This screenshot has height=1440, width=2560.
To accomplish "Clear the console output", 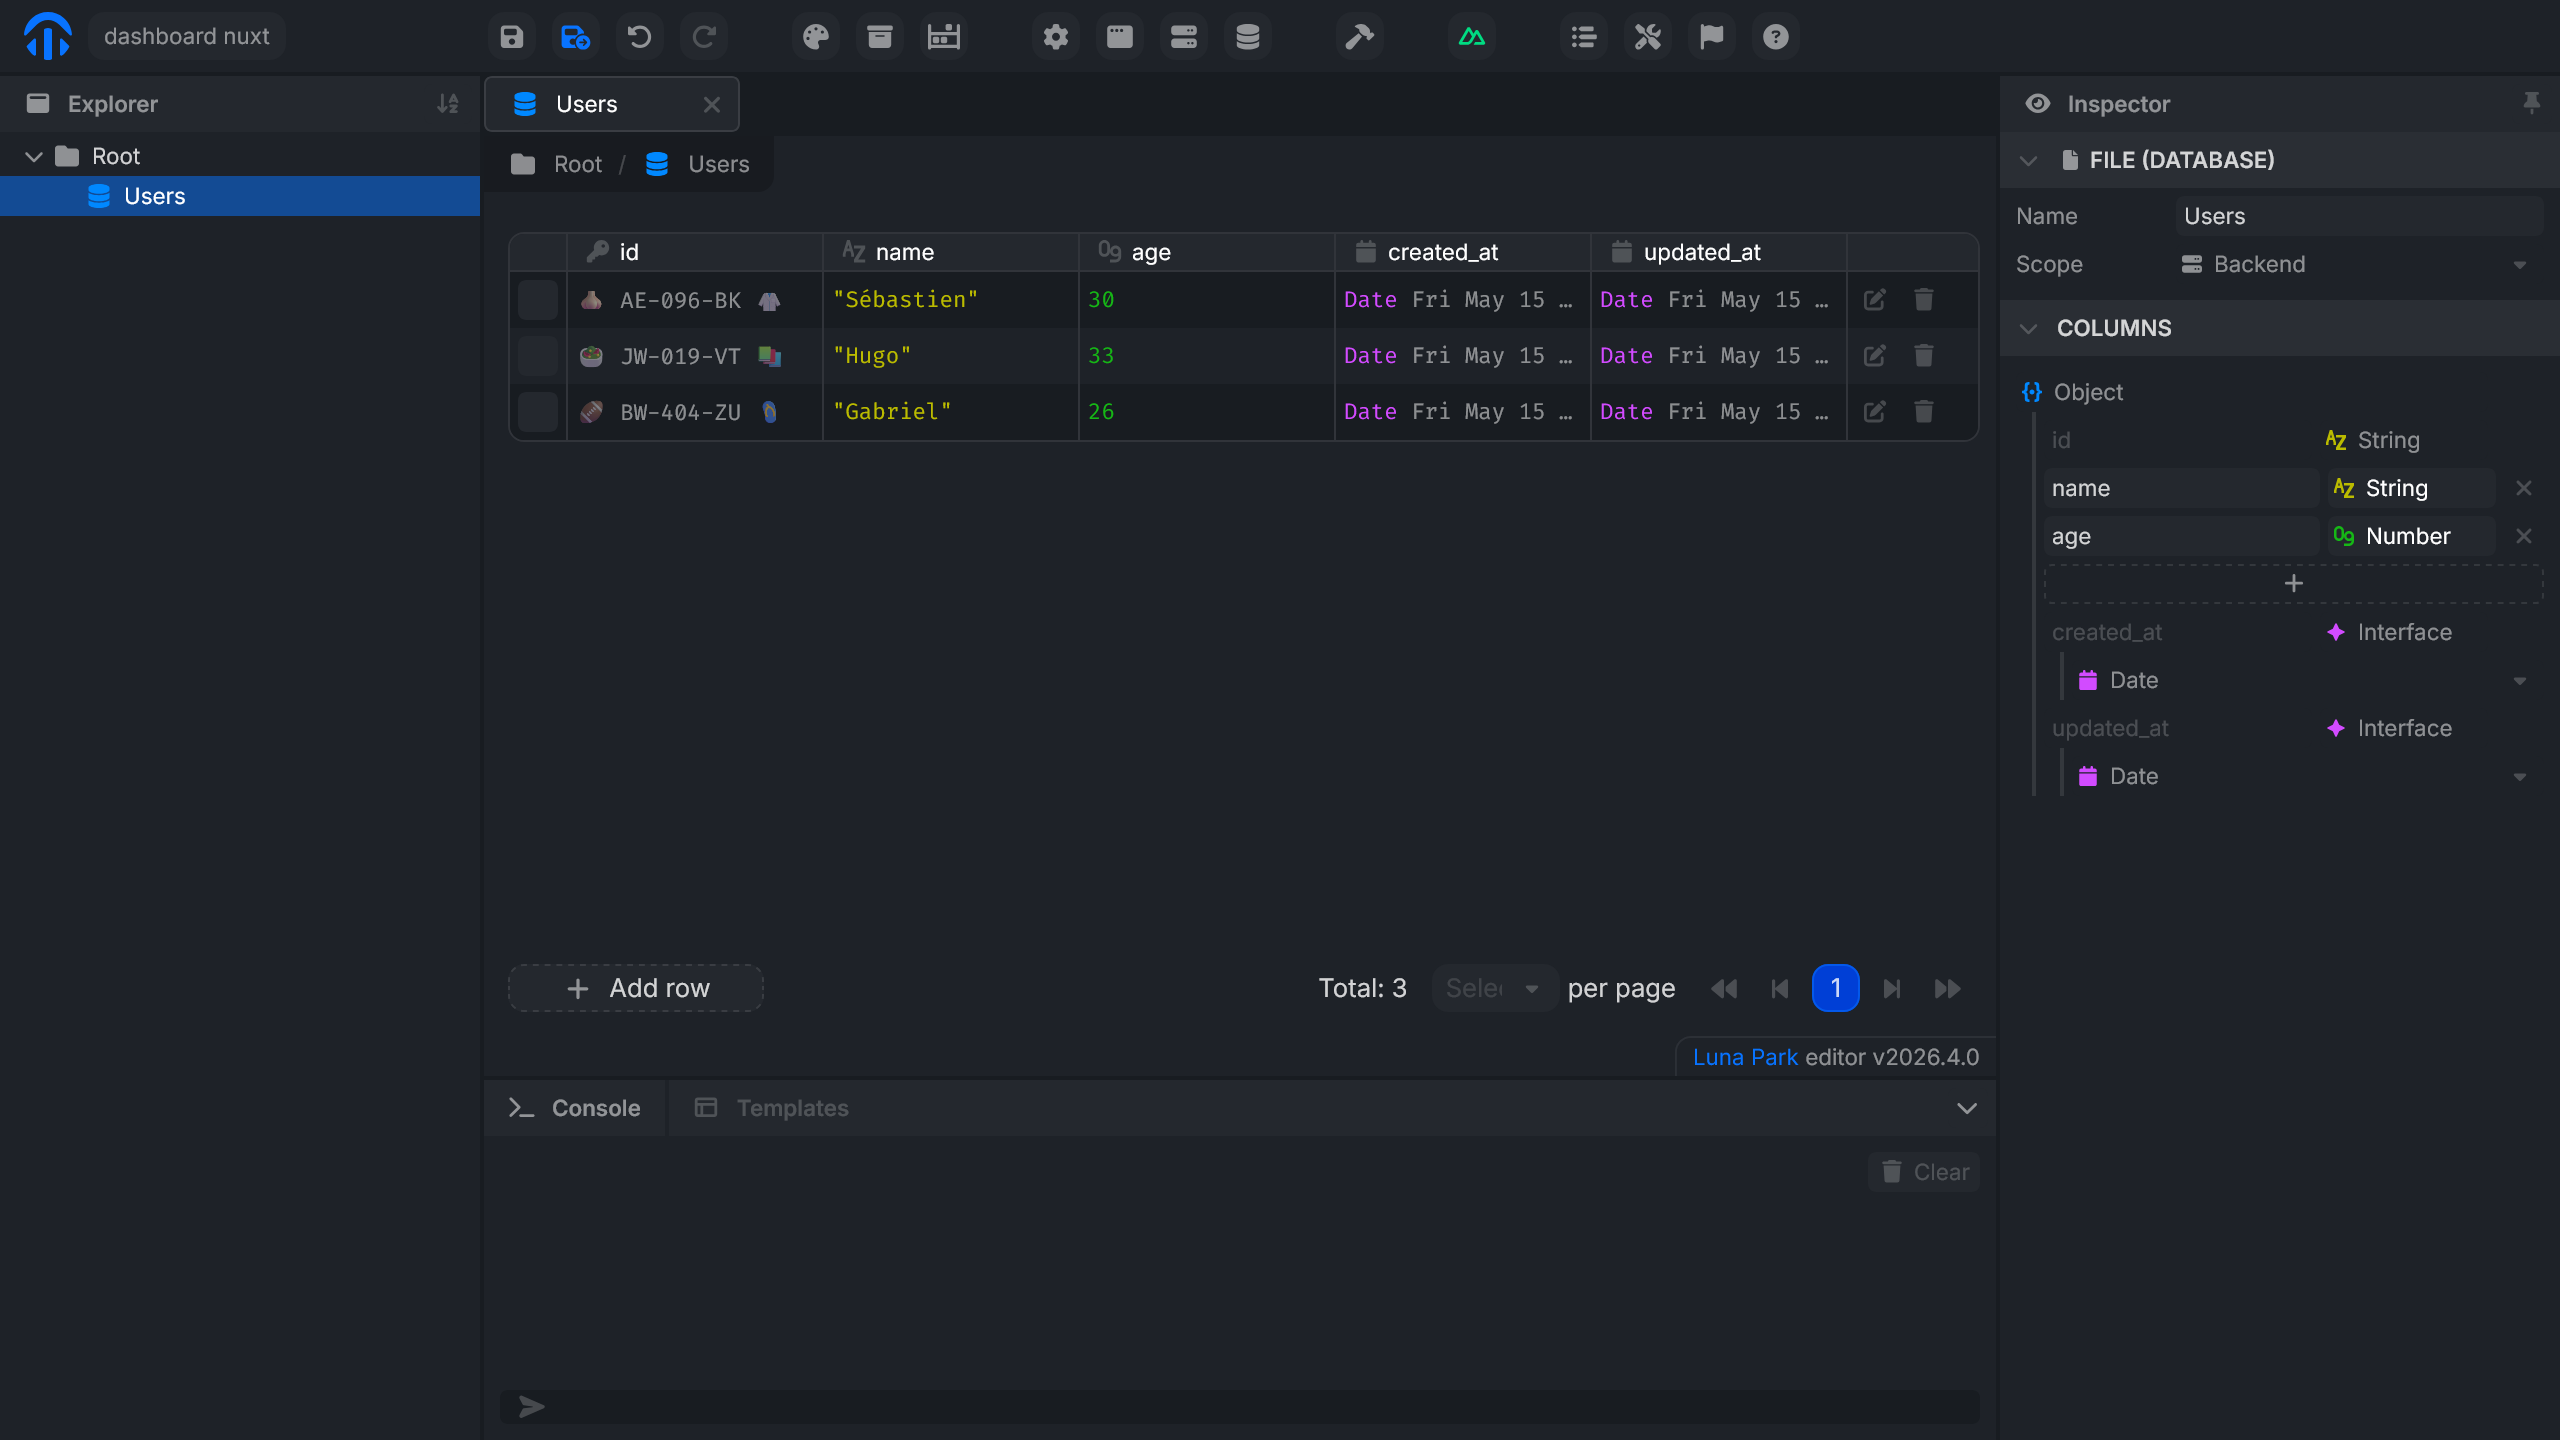I will 1924,1172.
